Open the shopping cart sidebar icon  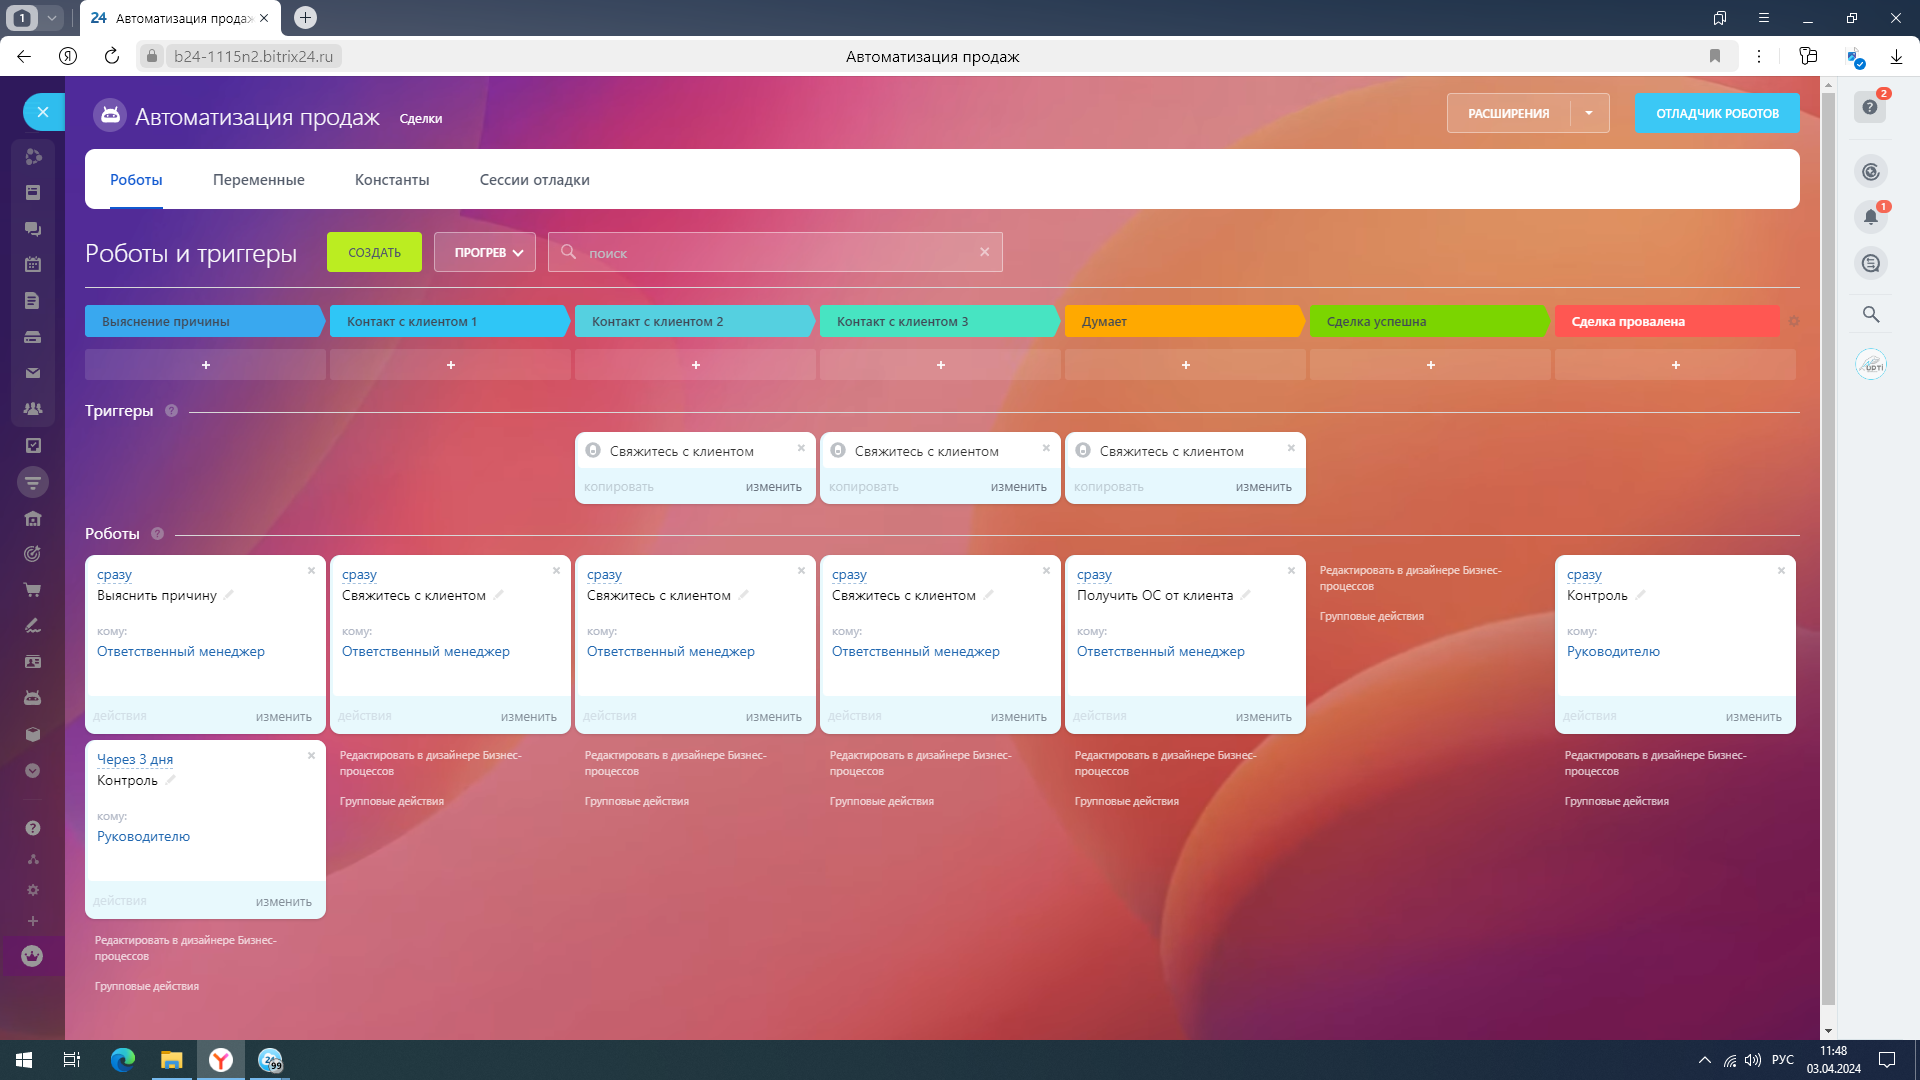click(x=32, y=590)
